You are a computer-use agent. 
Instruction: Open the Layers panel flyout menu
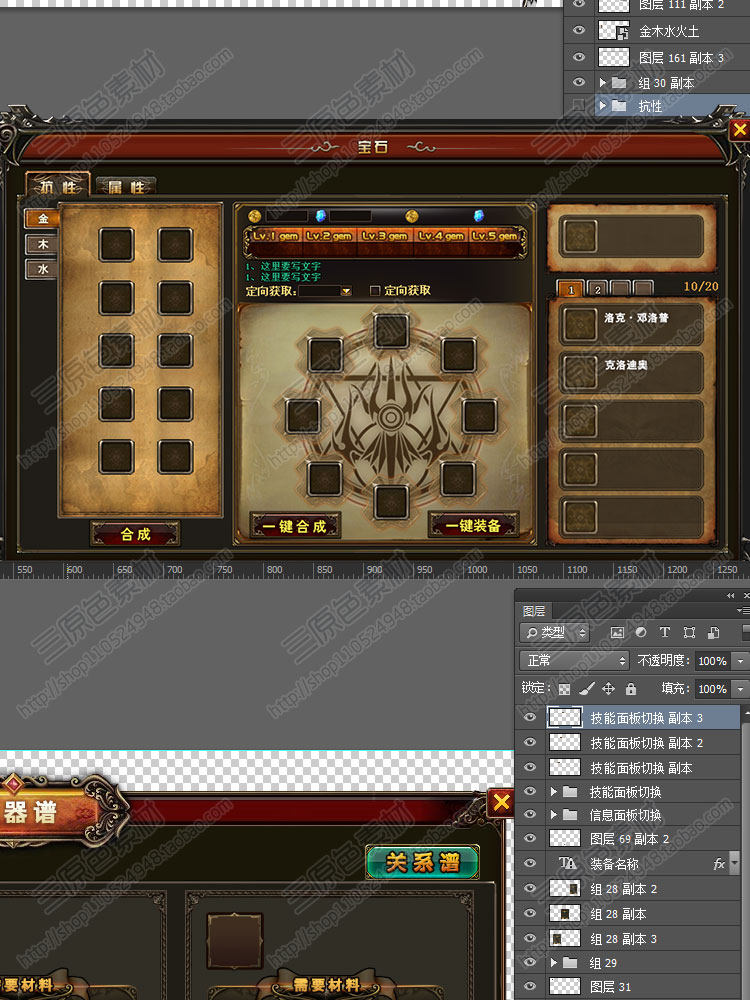pyautogui.click(x=743, y=611)
